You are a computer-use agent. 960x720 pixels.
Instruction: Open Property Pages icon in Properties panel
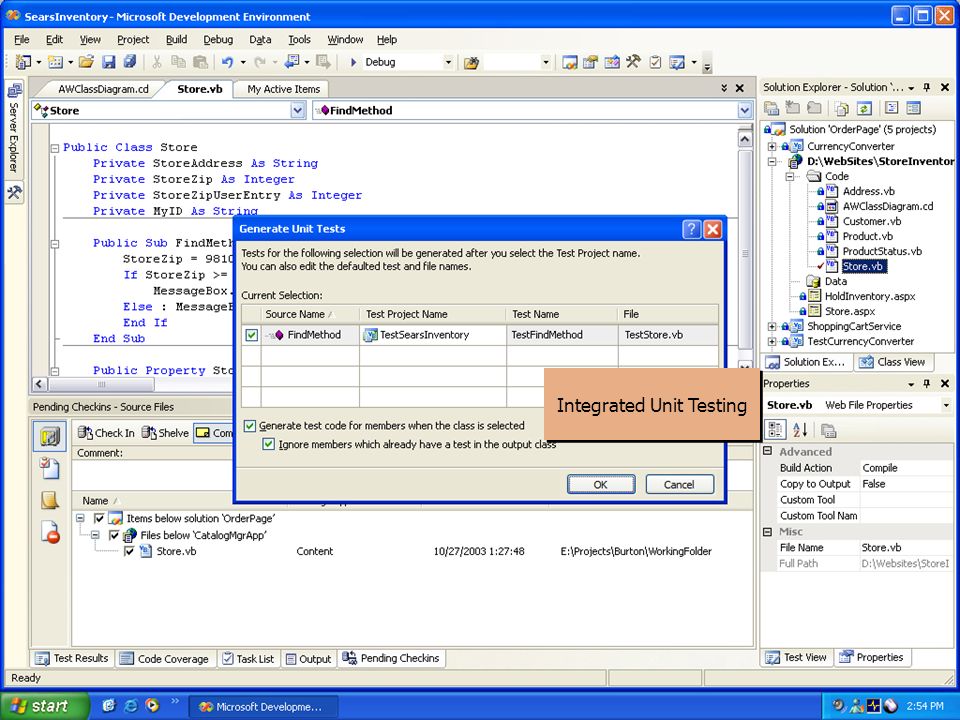(828, 430)
